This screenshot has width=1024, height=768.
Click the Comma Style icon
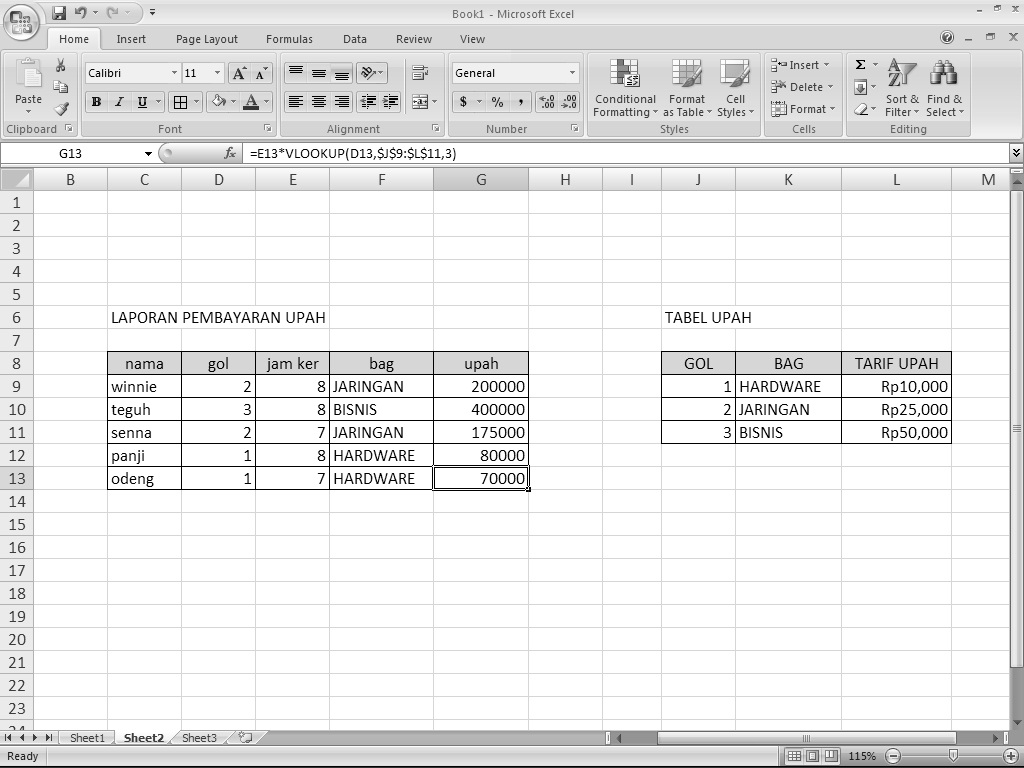tap(520, 101)
